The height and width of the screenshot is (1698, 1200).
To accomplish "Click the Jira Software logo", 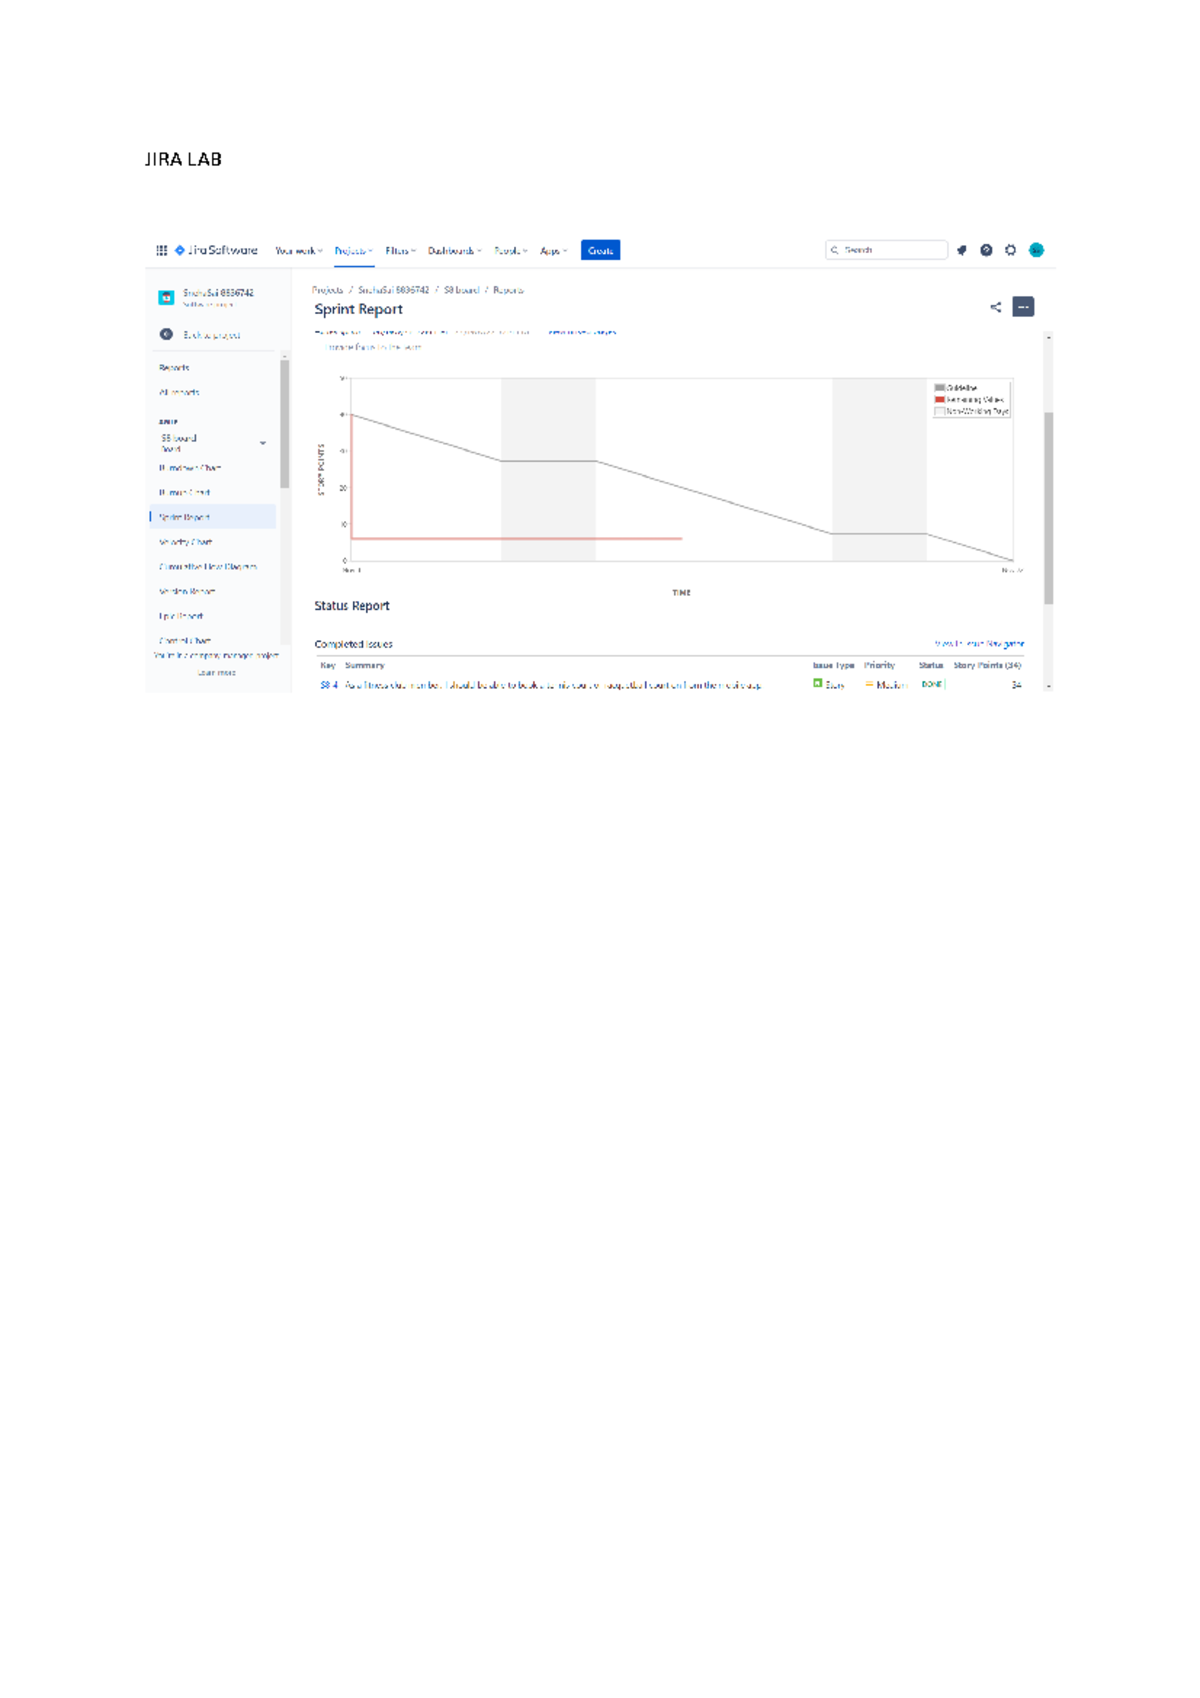I will coord(216,250).
